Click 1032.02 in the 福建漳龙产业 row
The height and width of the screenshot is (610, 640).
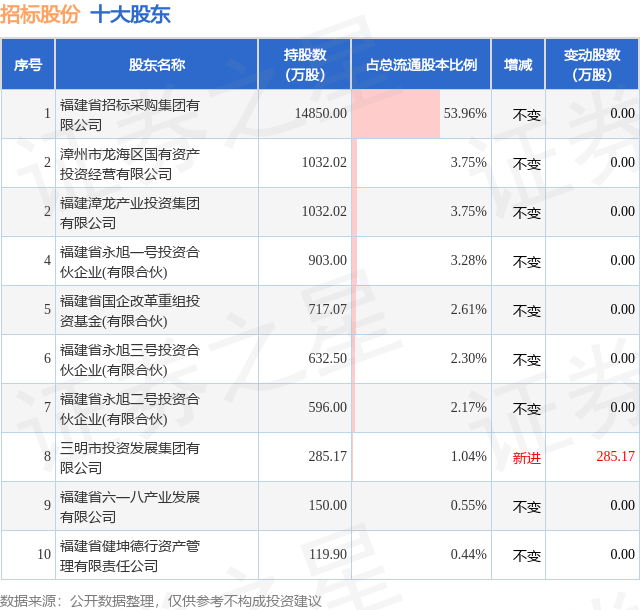324,211
